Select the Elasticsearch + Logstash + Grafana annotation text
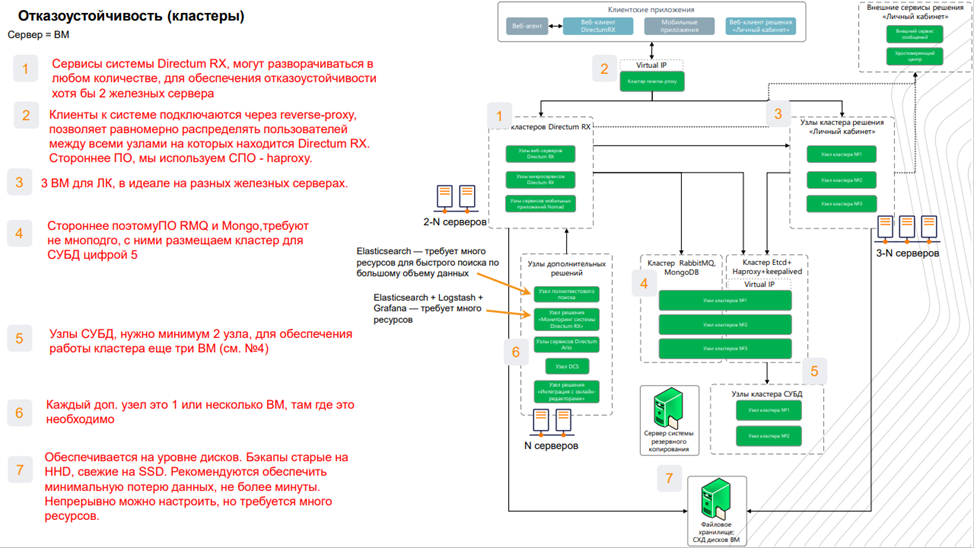974x548 pixels. point(428,308)
